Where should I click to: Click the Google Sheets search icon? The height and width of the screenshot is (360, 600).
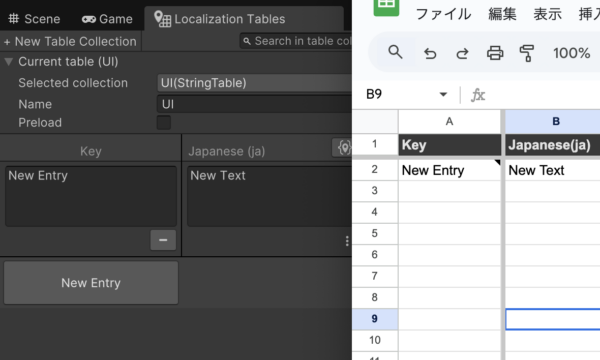click(x=395, y=52)
